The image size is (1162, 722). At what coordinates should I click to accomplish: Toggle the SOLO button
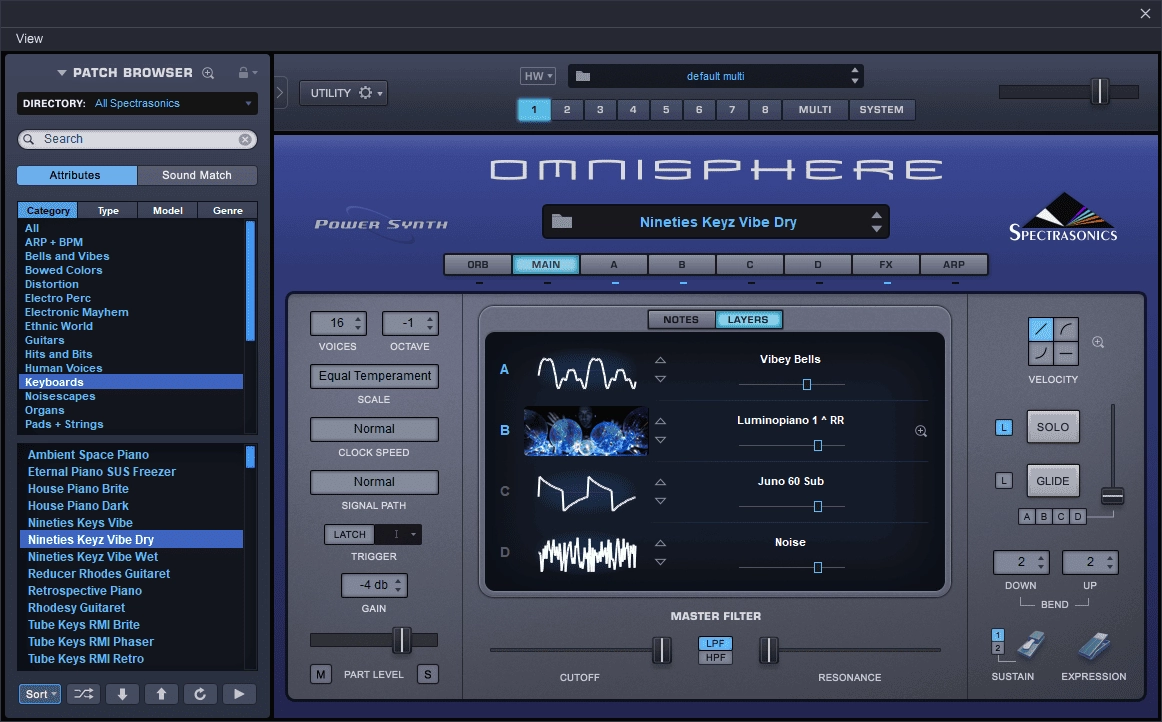tap(1053, 427)
